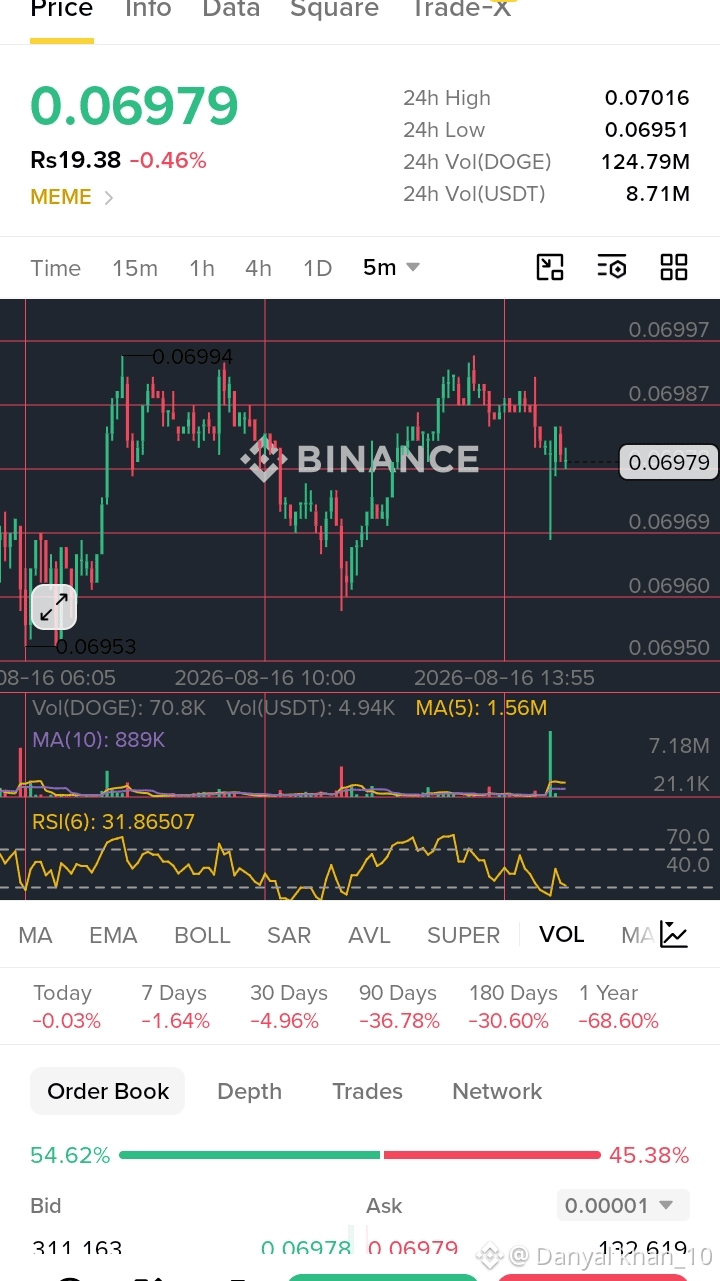The width and height of the screenshot is (720, 1281).
Task: Tap the 24h Vol(DOGE) value 124.79M
Action: coord(645,162)
